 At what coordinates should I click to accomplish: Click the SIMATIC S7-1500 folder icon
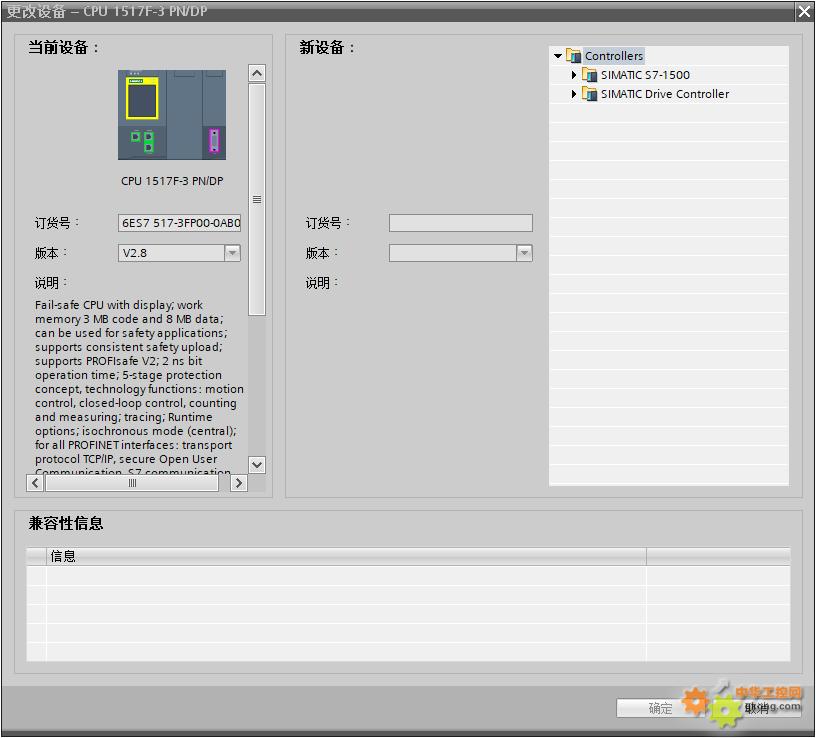click(x=590, y=75)
